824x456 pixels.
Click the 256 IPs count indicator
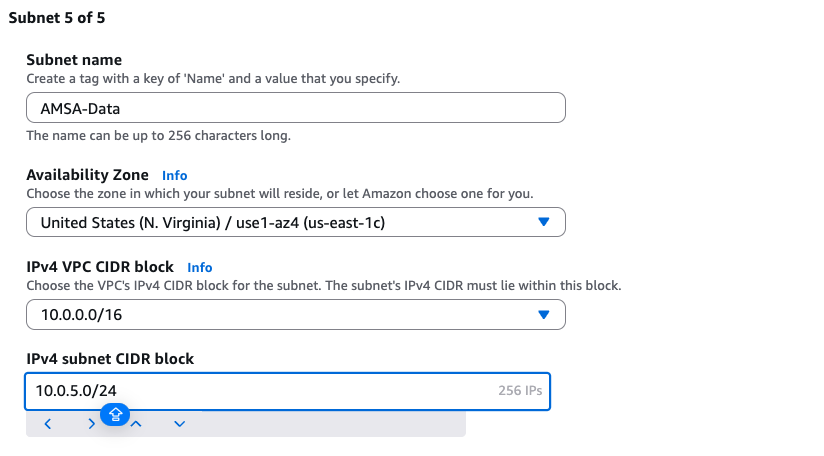[520, 391]
